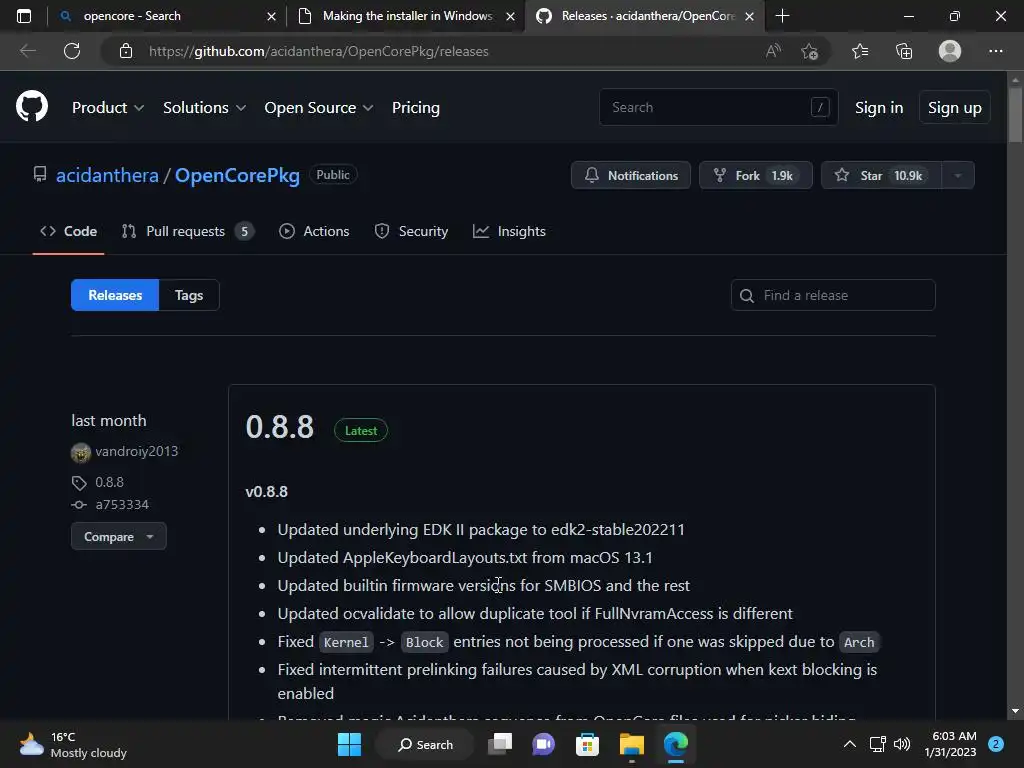Viewport: 1024px width, 768px height.
Task: Open the Chat app on taskbar
Action: click(x=543, y=744)
